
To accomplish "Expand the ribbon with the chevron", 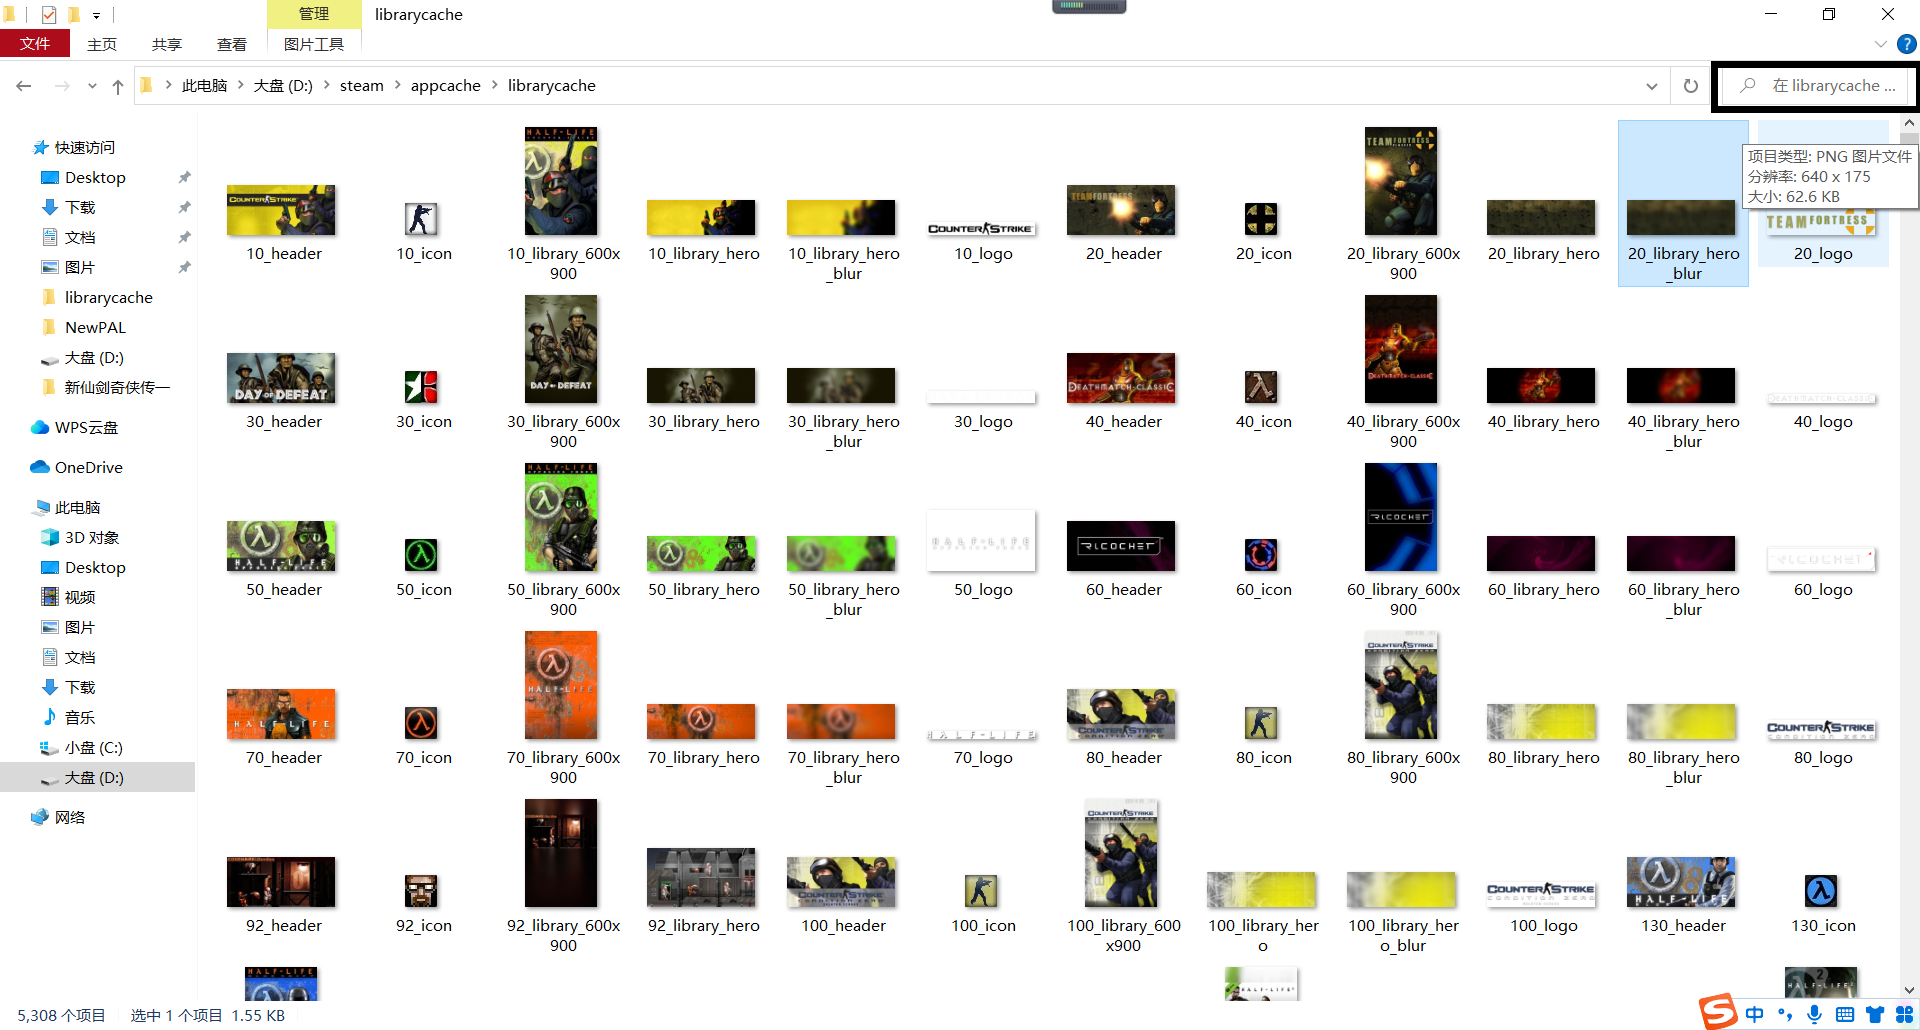I will pos(1880,44).
